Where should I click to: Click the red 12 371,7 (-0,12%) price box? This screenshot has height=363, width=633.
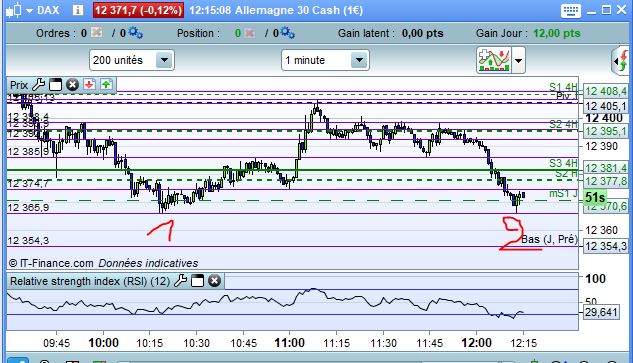(x=138, y=10)
